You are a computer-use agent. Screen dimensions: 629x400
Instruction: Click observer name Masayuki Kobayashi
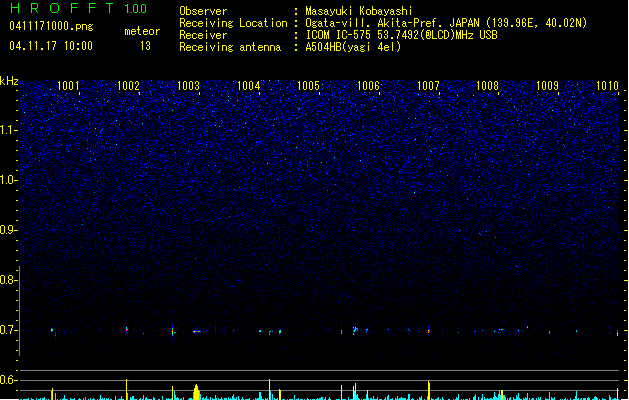tap(359, 11)
